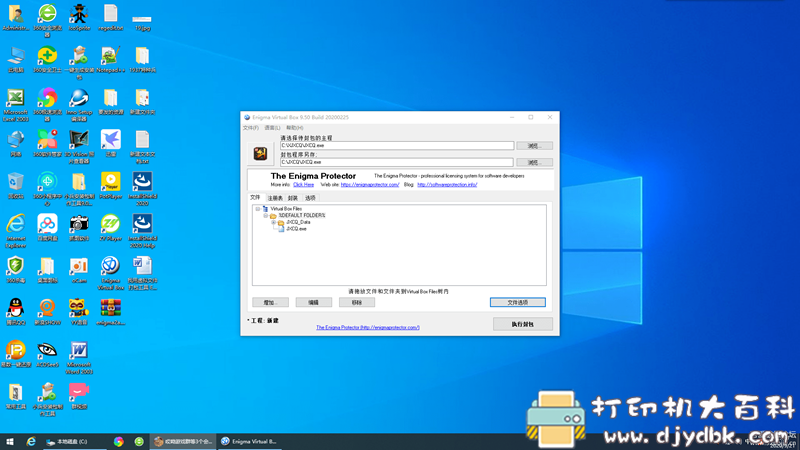Click browse button for input executable
The height and width of the screenshot is (450, 800).
534,146
